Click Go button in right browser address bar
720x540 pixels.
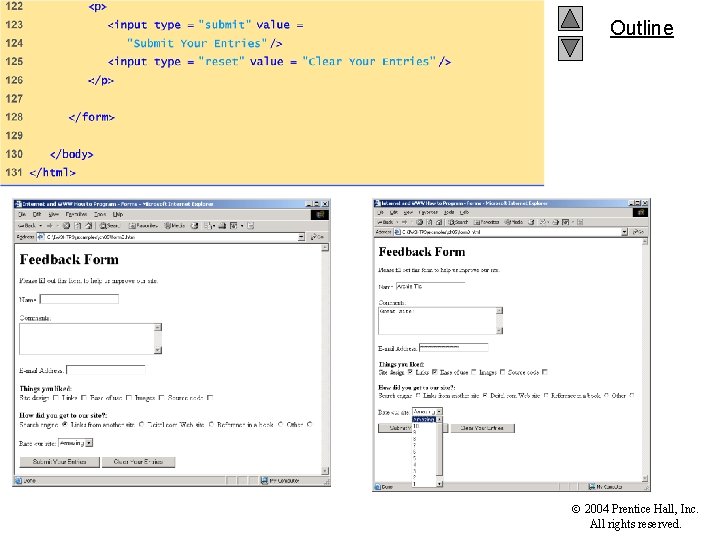point(638,232)
